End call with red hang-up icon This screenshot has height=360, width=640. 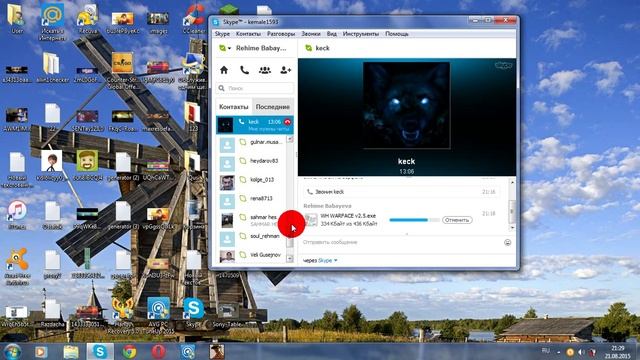(287, 122)
